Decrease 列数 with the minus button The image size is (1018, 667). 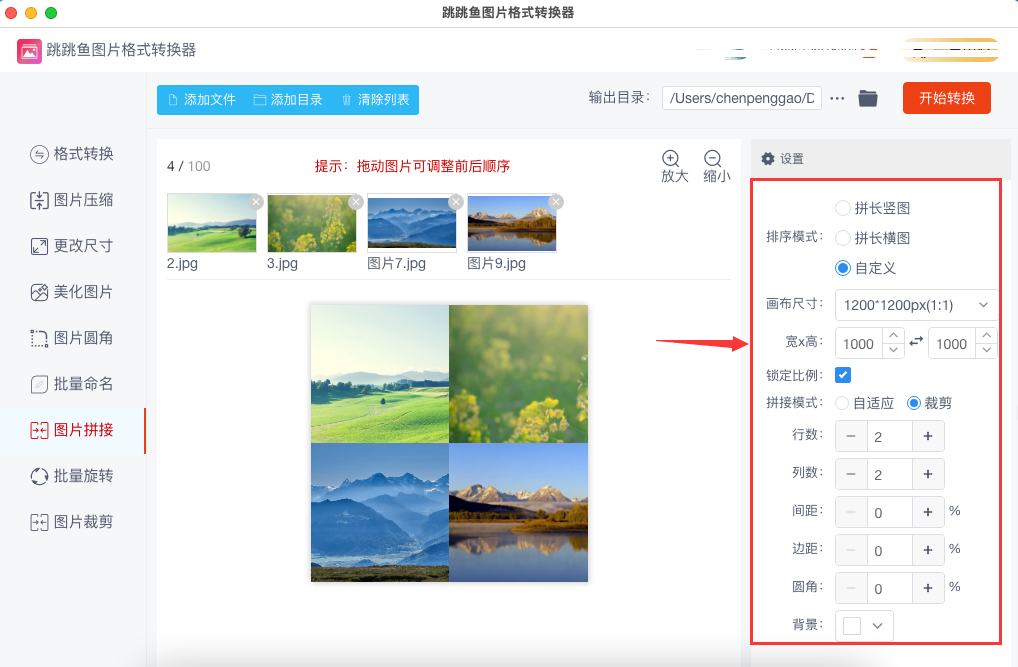point(851,475)
